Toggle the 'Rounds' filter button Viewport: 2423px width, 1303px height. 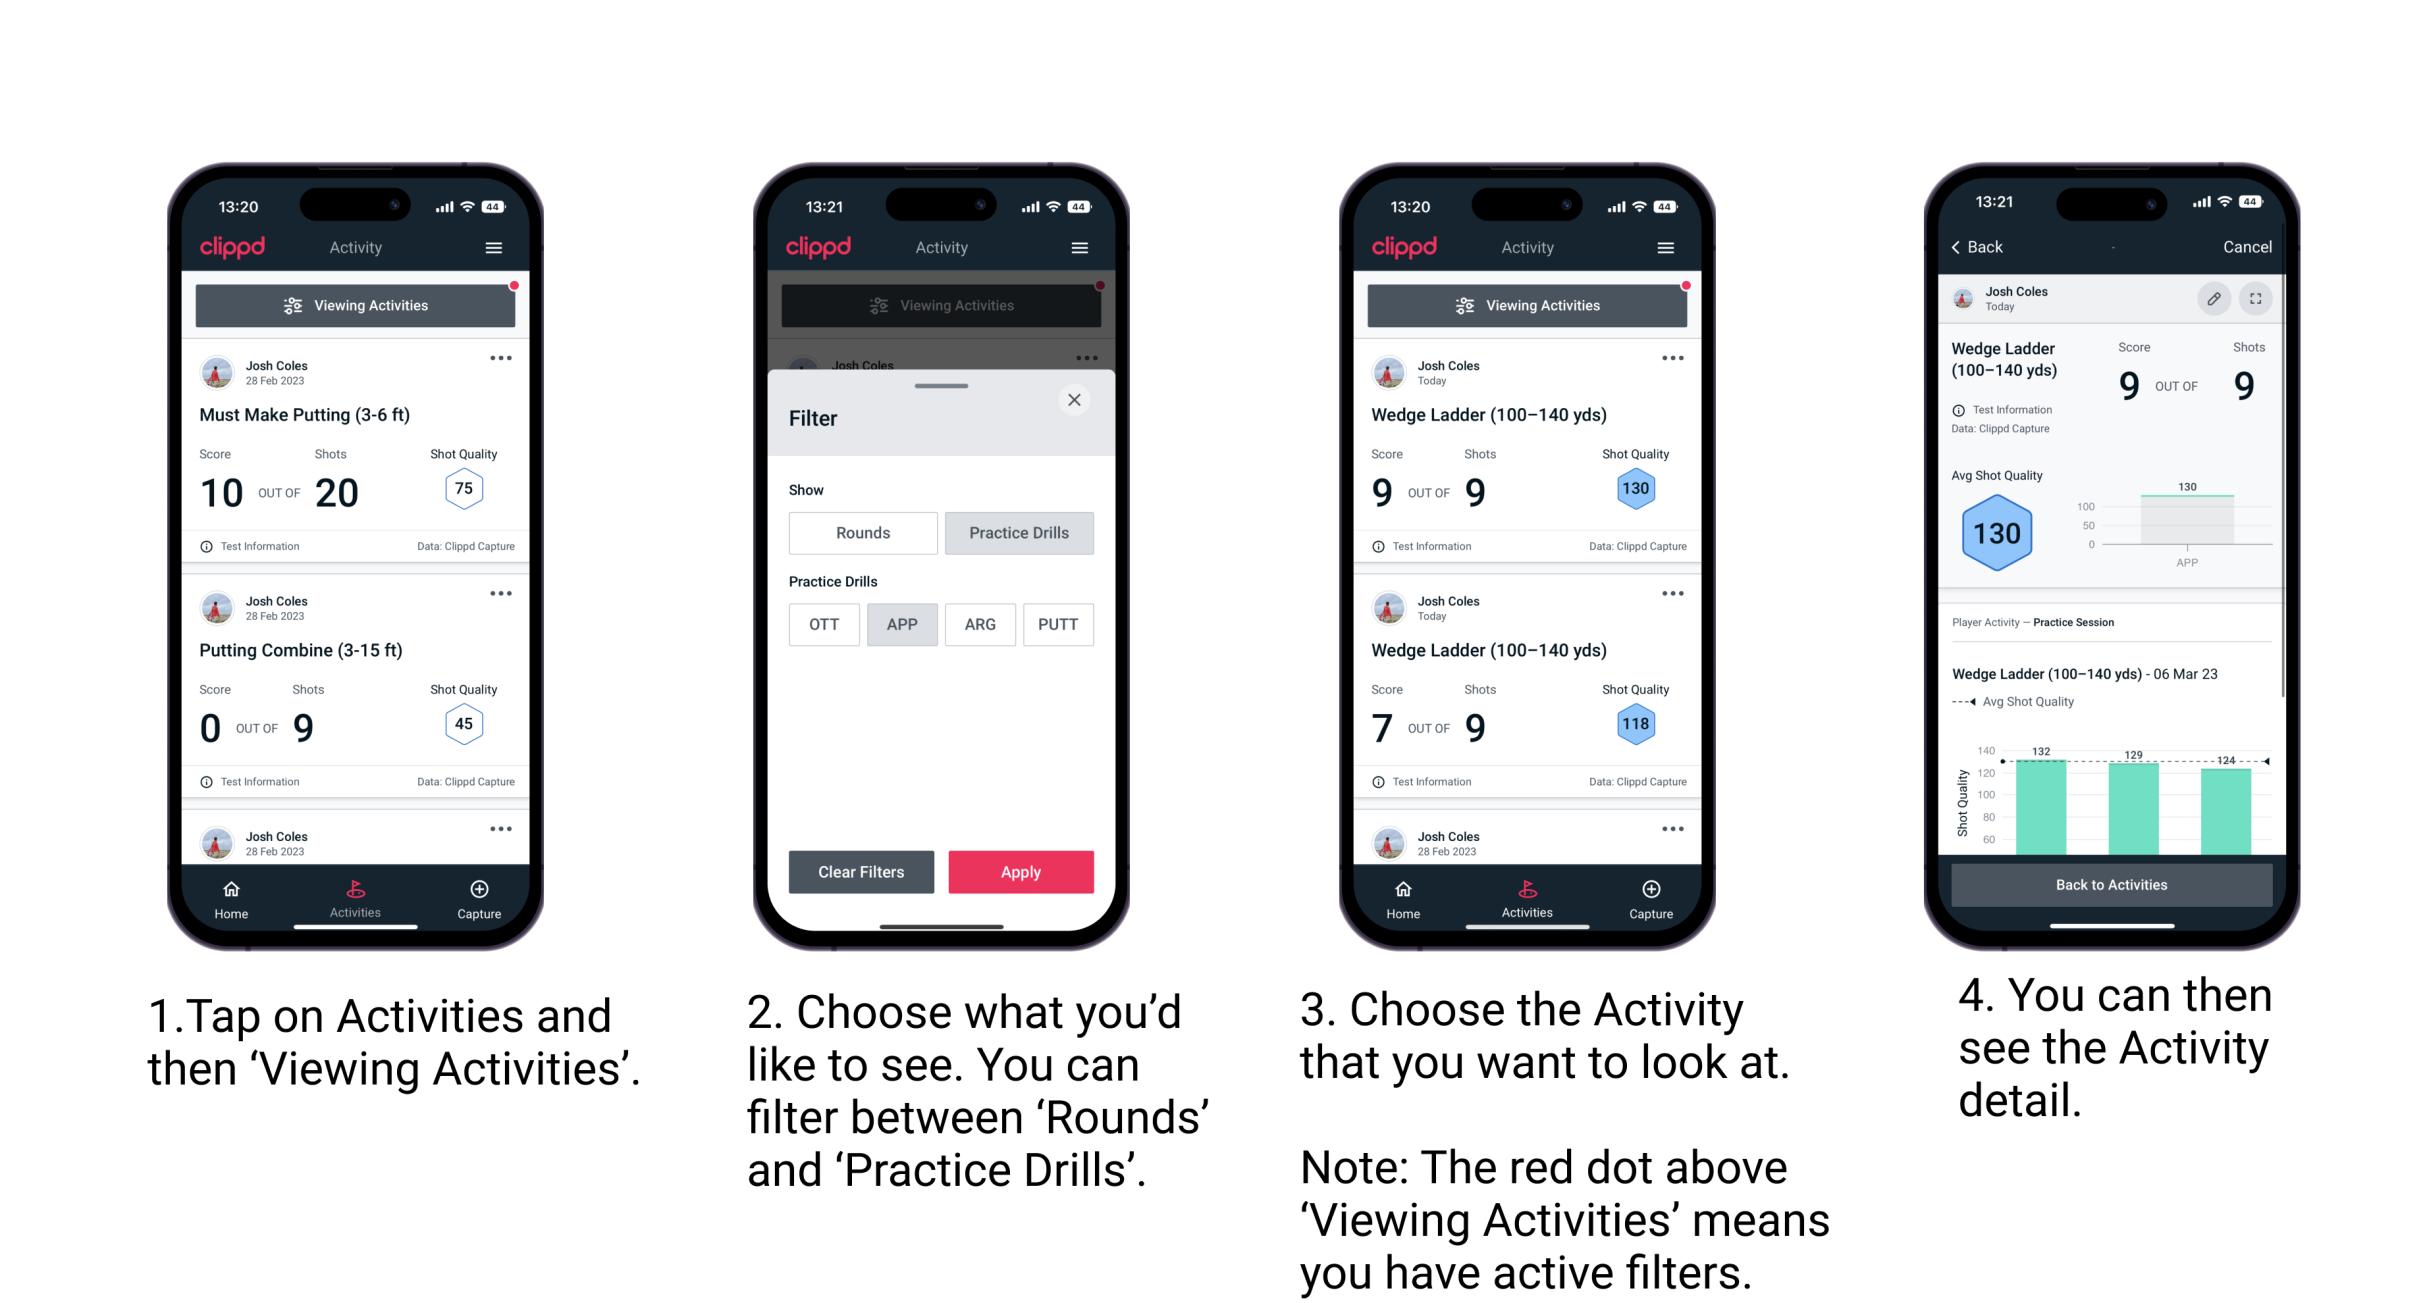(x=862, y=531)
